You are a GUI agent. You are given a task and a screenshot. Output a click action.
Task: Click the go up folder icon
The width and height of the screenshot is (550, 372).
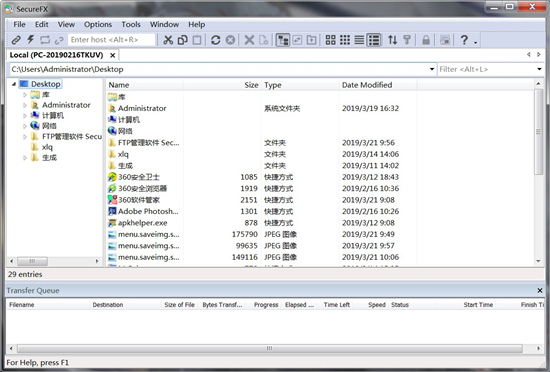tap(311, 40)
